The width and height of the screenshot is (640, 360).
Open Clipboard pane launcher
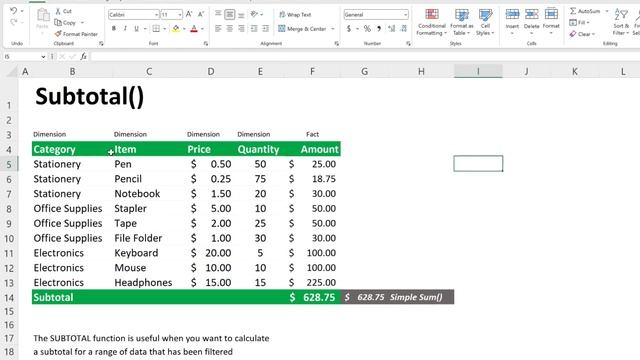[101, 43]
